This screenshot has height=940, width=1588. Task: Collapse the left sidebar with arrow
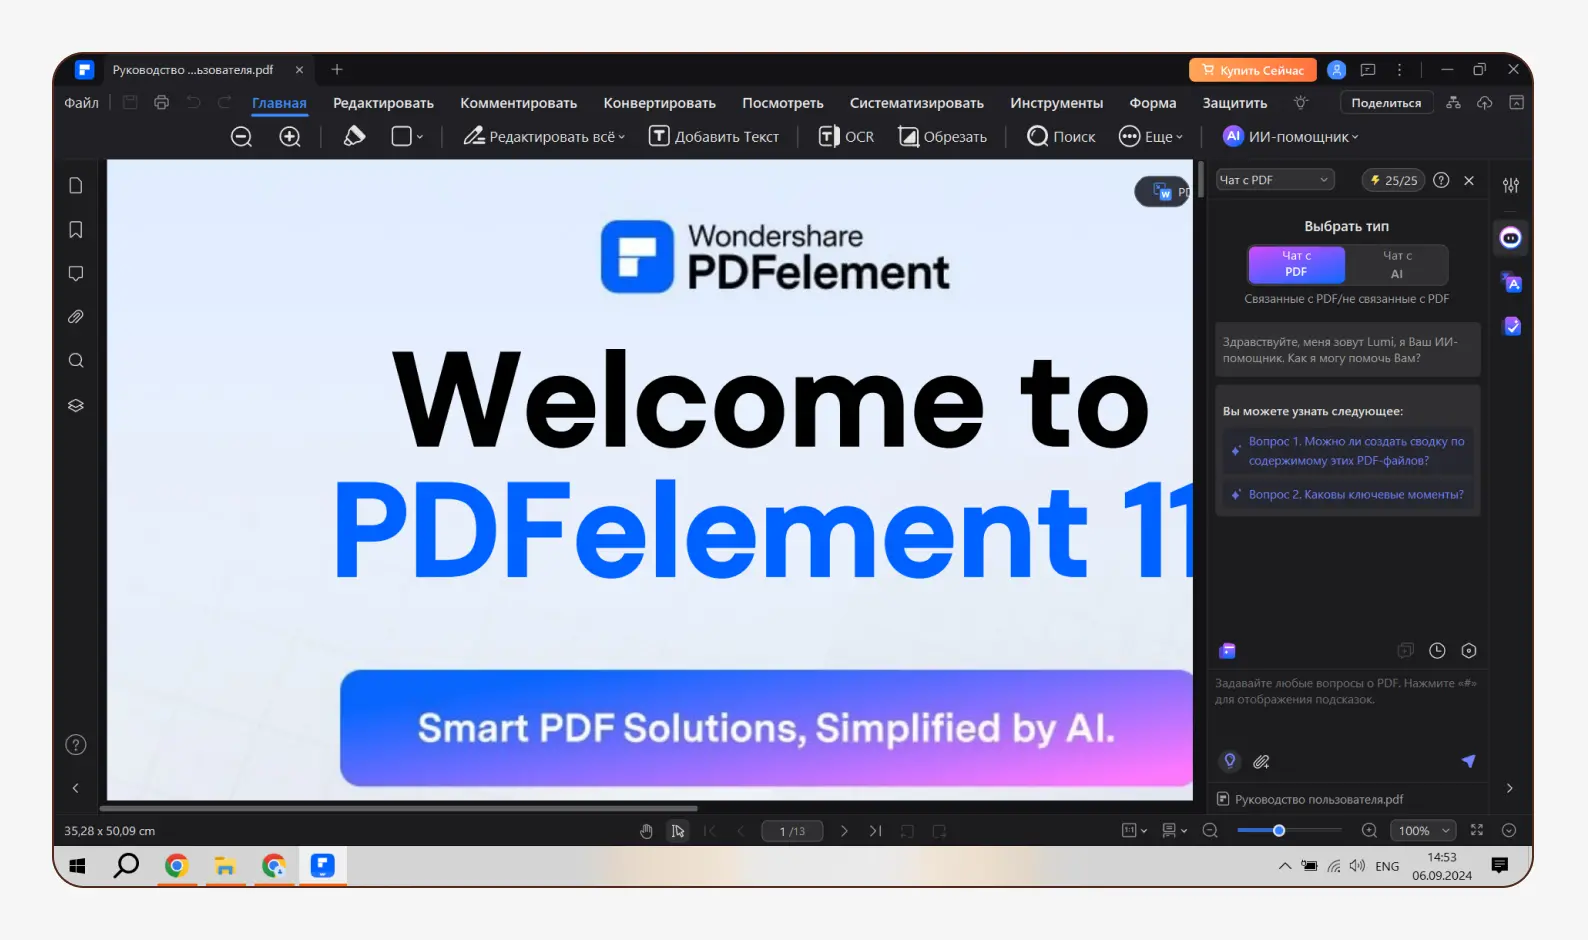pos(75,788)
